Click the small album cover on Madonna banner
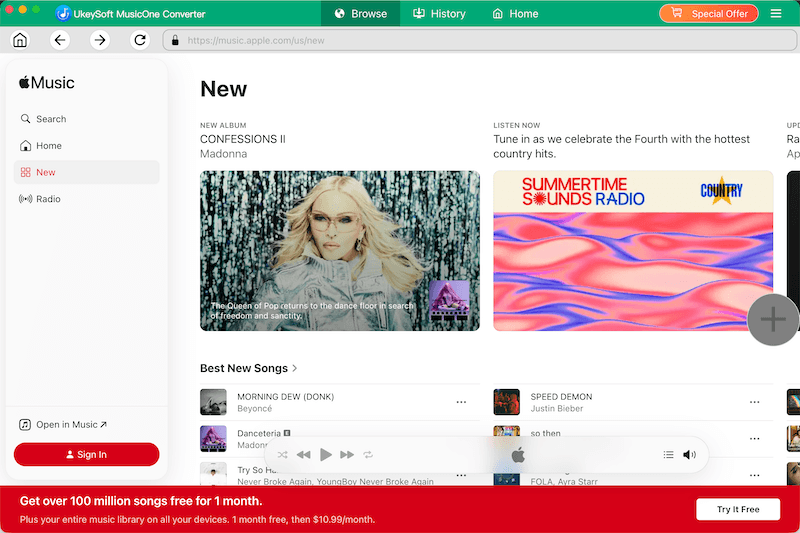The image size is (800, 533). (x=449, y=300)
